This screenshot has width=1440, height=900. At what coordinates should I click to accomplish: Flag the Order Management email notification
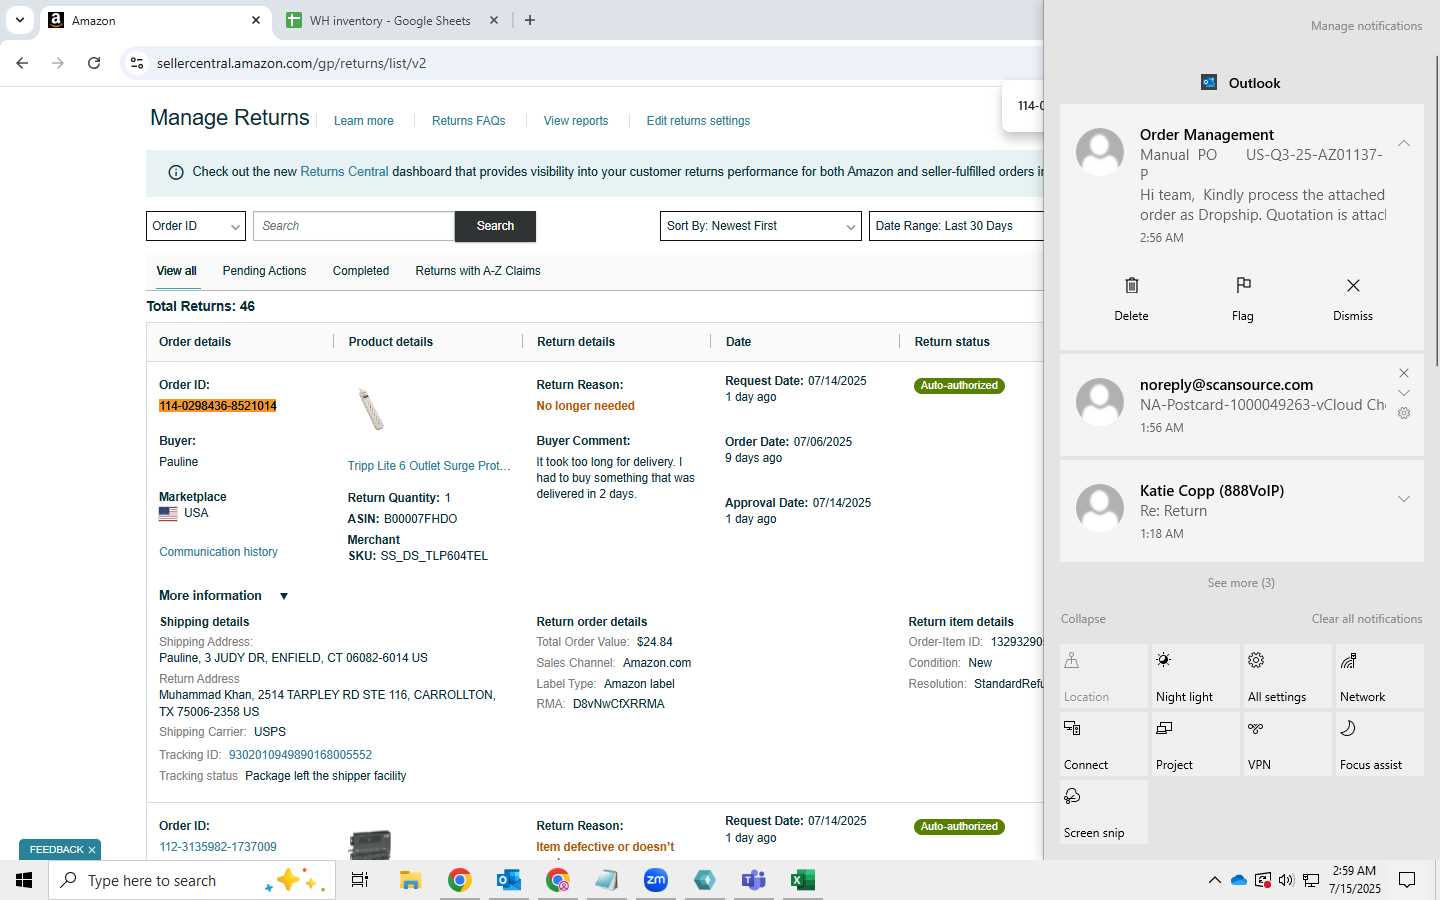(1243, 298)
